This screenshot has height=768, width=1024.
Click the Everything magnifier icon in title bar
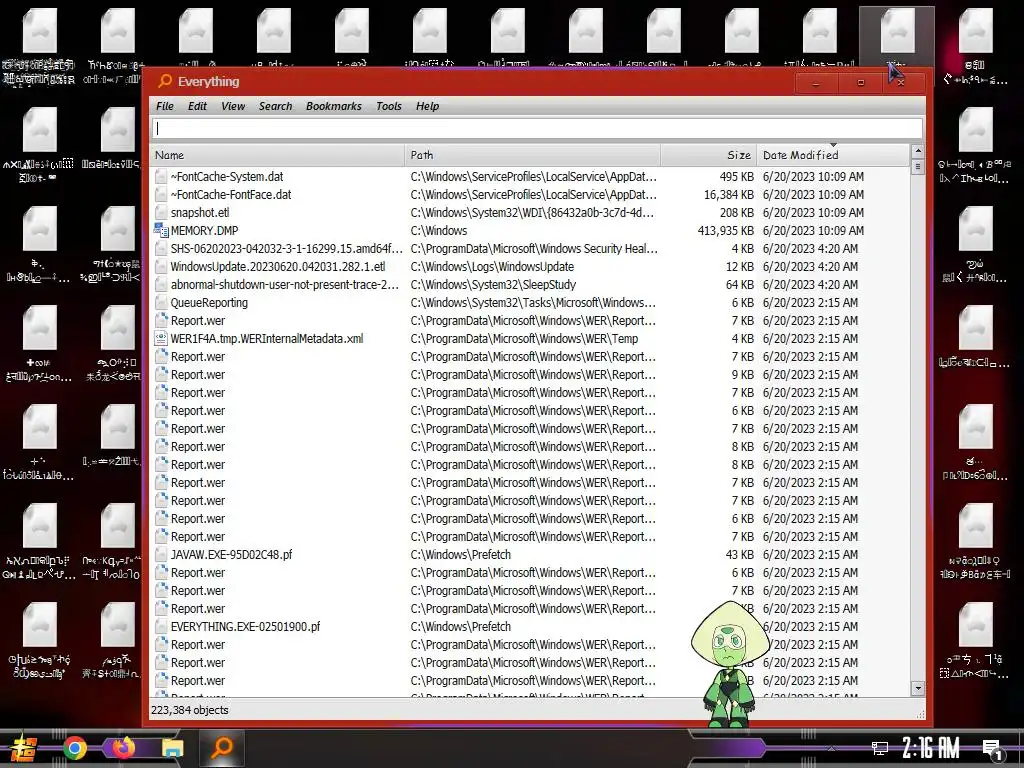165,81
